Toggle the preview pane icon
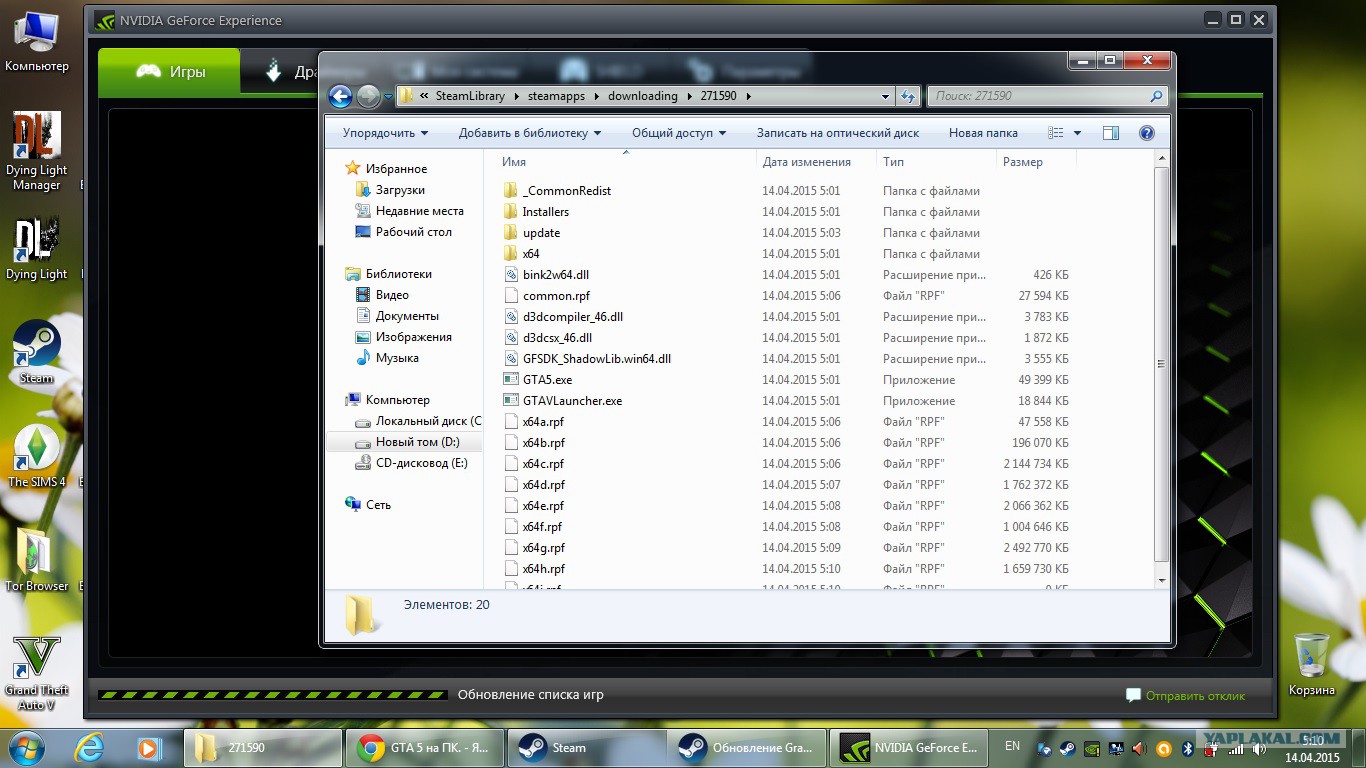The width and height of the screenshot is (1366, 768). click(1110, 133)
